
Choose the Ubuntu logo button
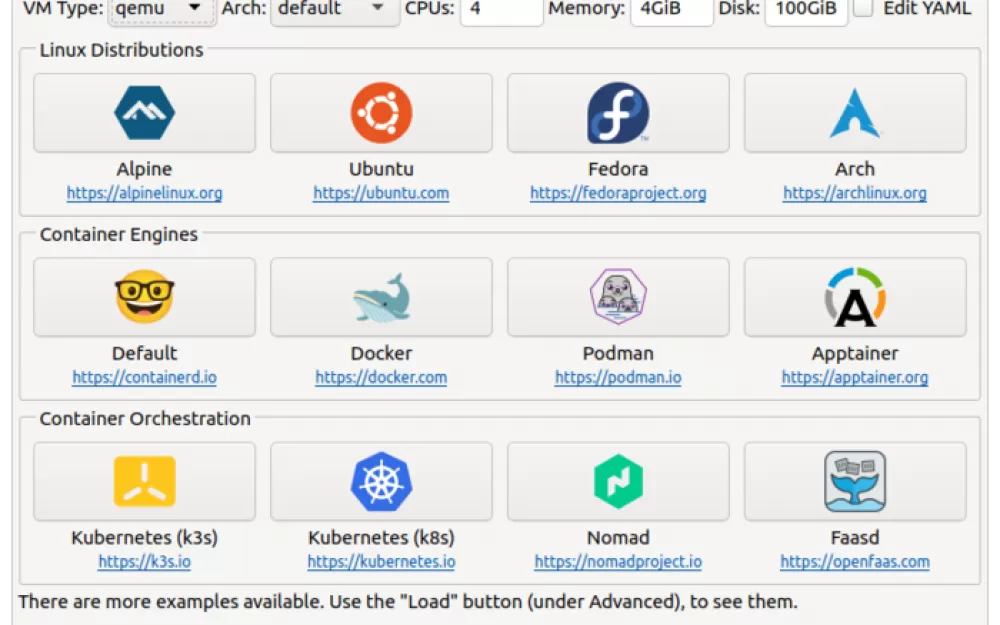point(381,113)
